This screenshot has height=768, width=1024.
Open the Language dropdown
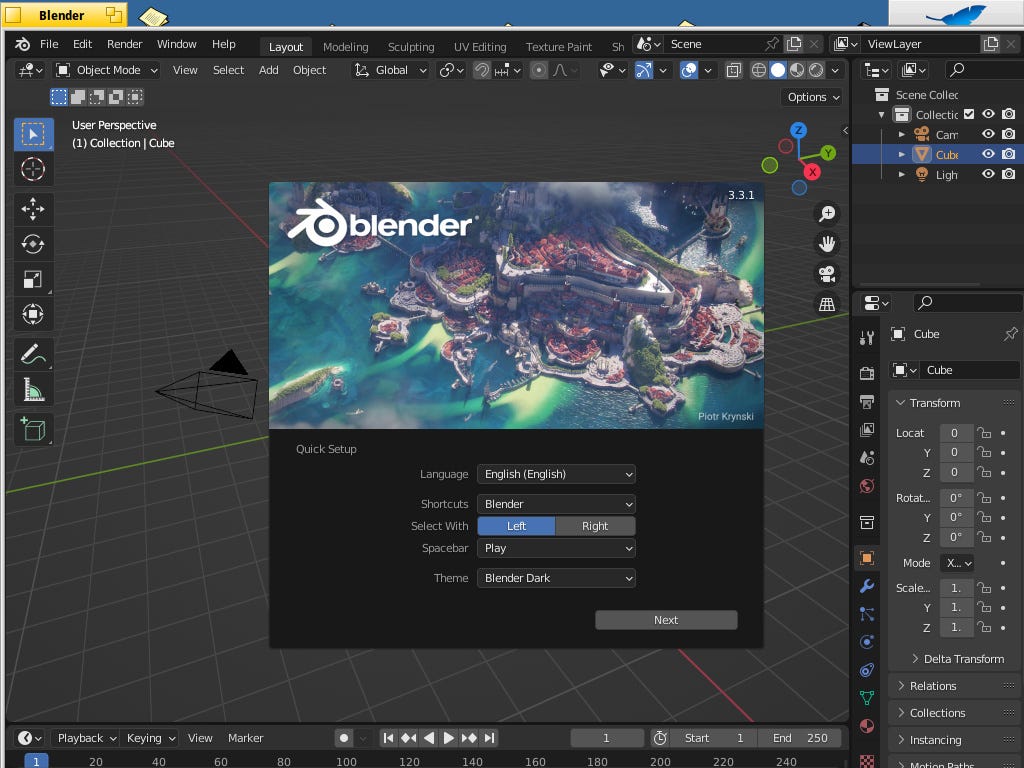(556, 474)
